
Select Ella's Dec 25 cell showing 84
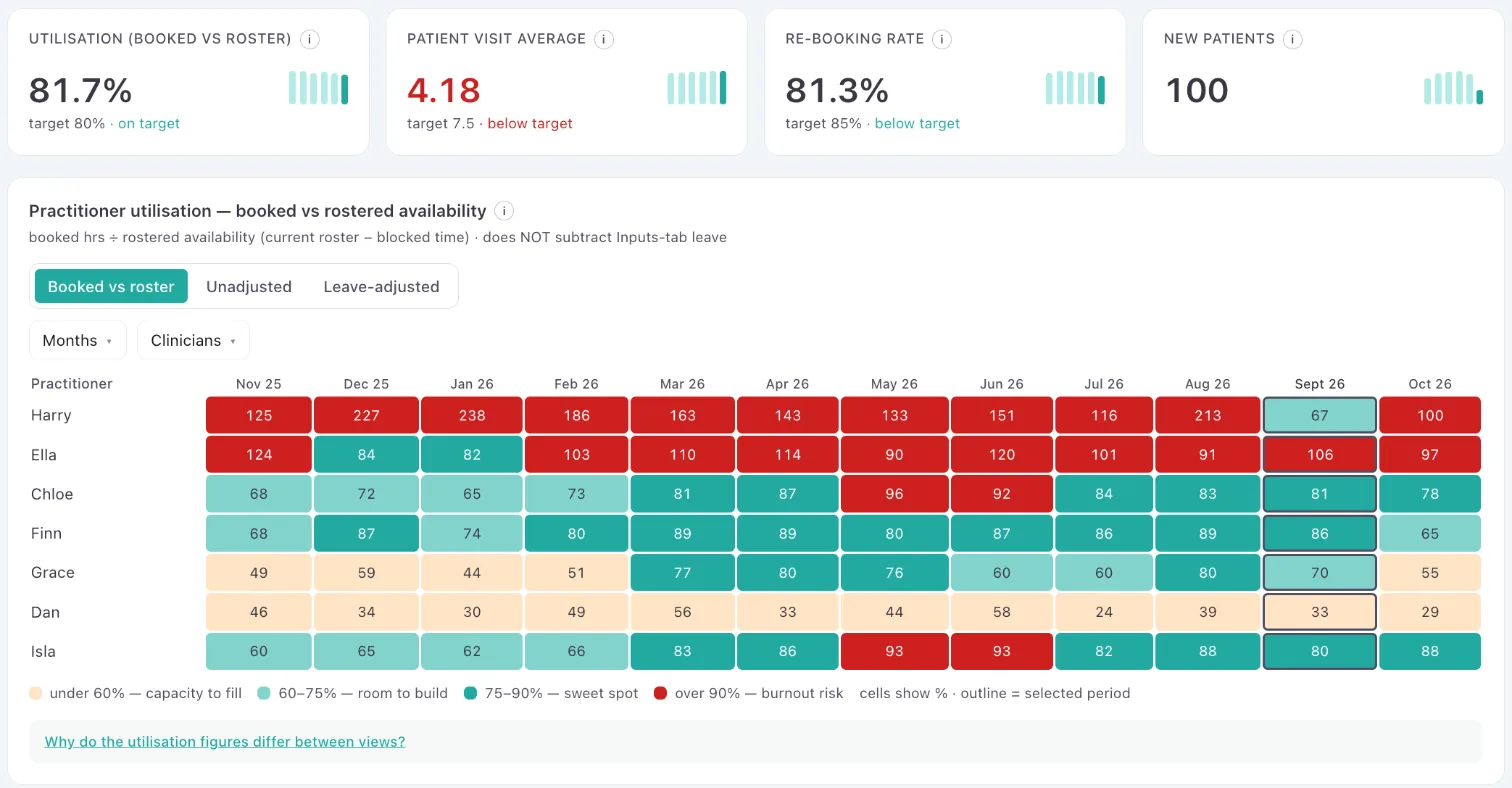point(366,455)
